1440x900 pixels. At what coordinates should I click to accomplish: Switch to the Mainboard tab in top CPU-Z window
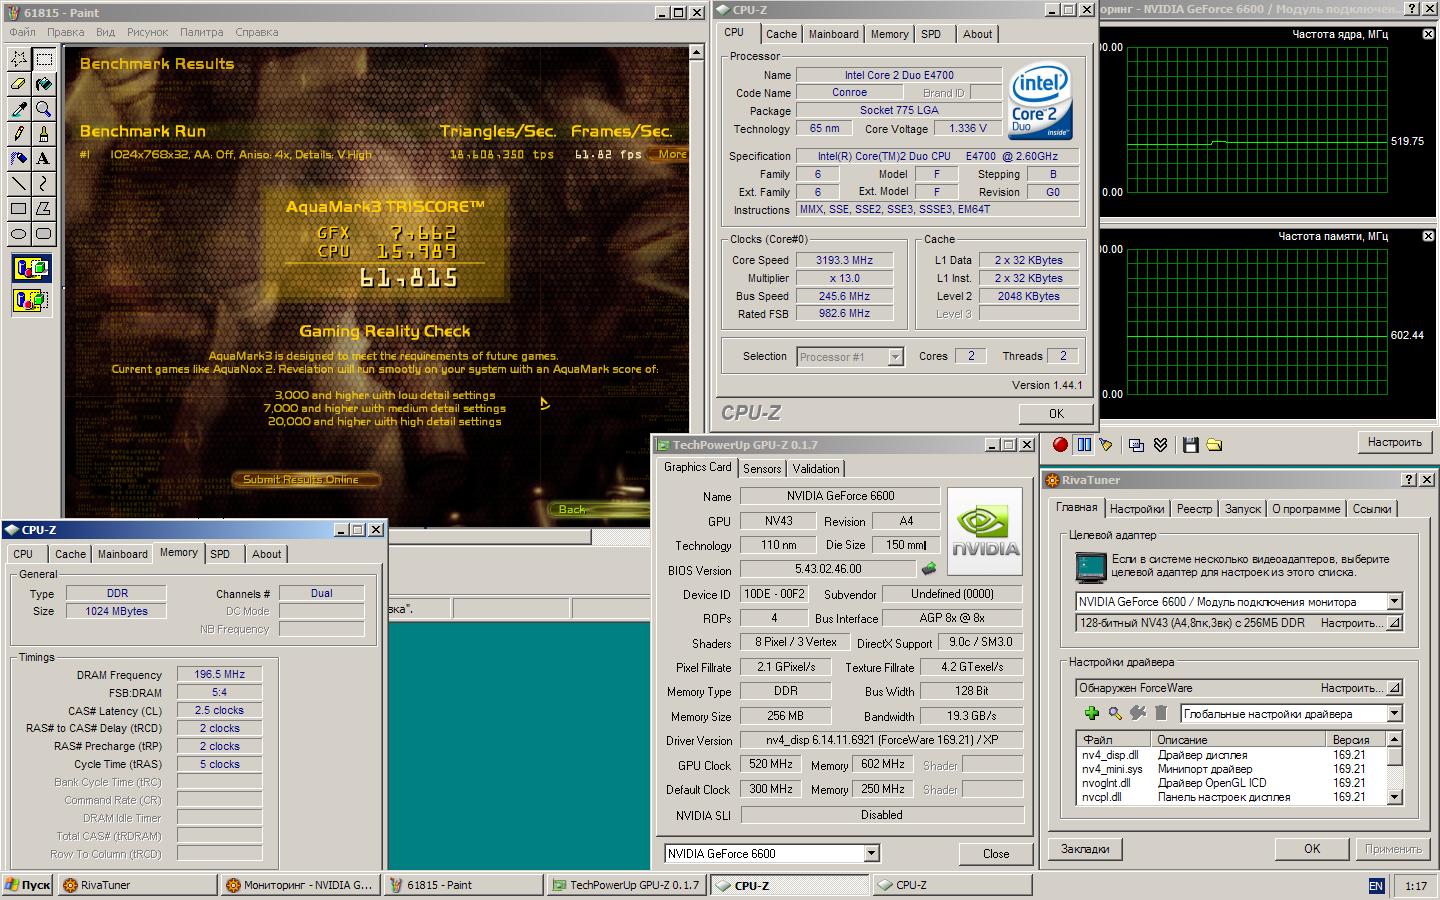833,34
